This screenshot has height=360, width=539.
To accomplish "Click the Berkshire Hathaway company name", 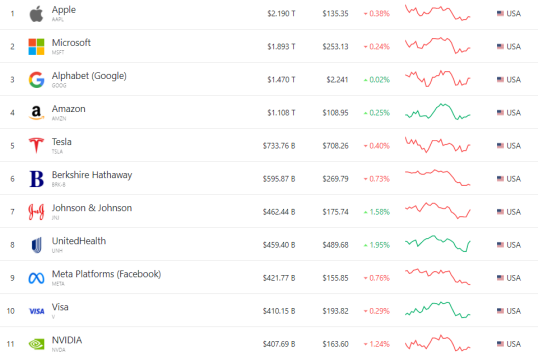I will click(92, 175).
